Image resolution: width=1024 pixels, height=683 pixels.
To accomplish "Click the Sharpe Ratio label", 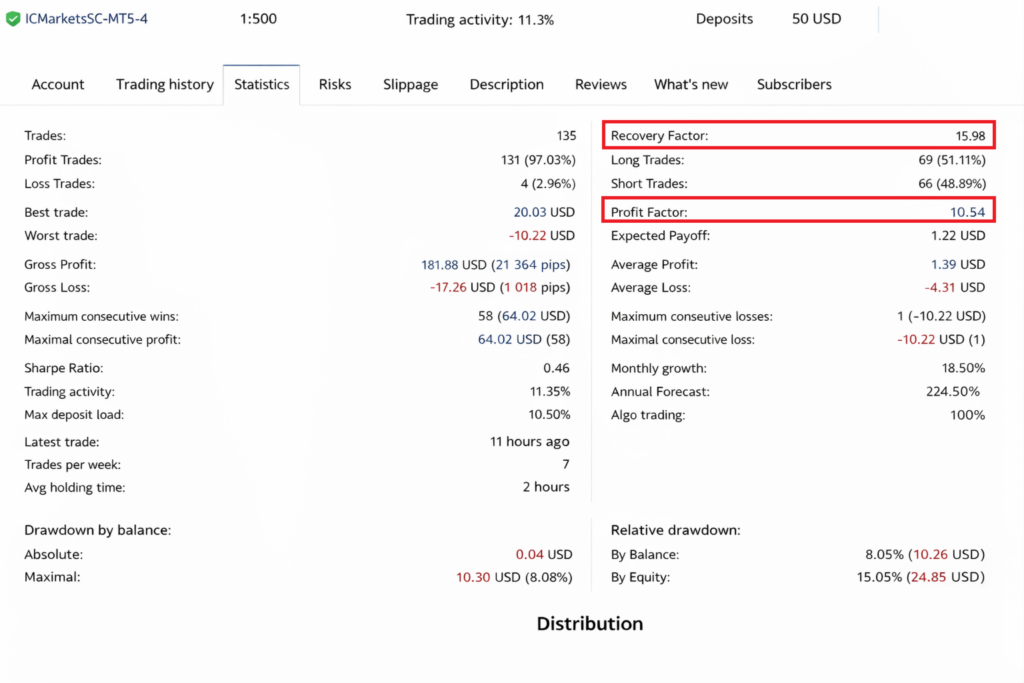I will [63, 368].
